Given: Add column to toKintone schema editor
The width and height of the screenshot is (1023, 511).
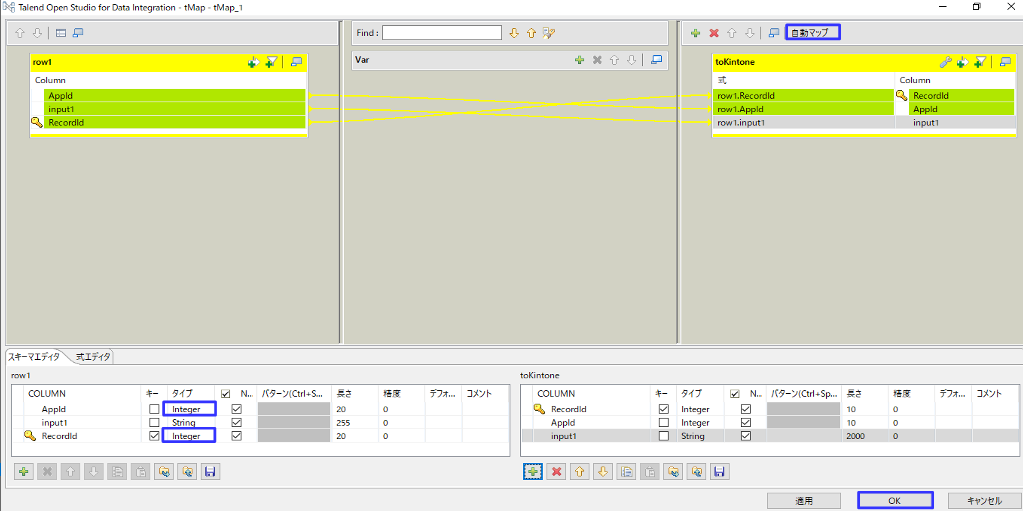Looking at the screenshot, I should point(532,472).
